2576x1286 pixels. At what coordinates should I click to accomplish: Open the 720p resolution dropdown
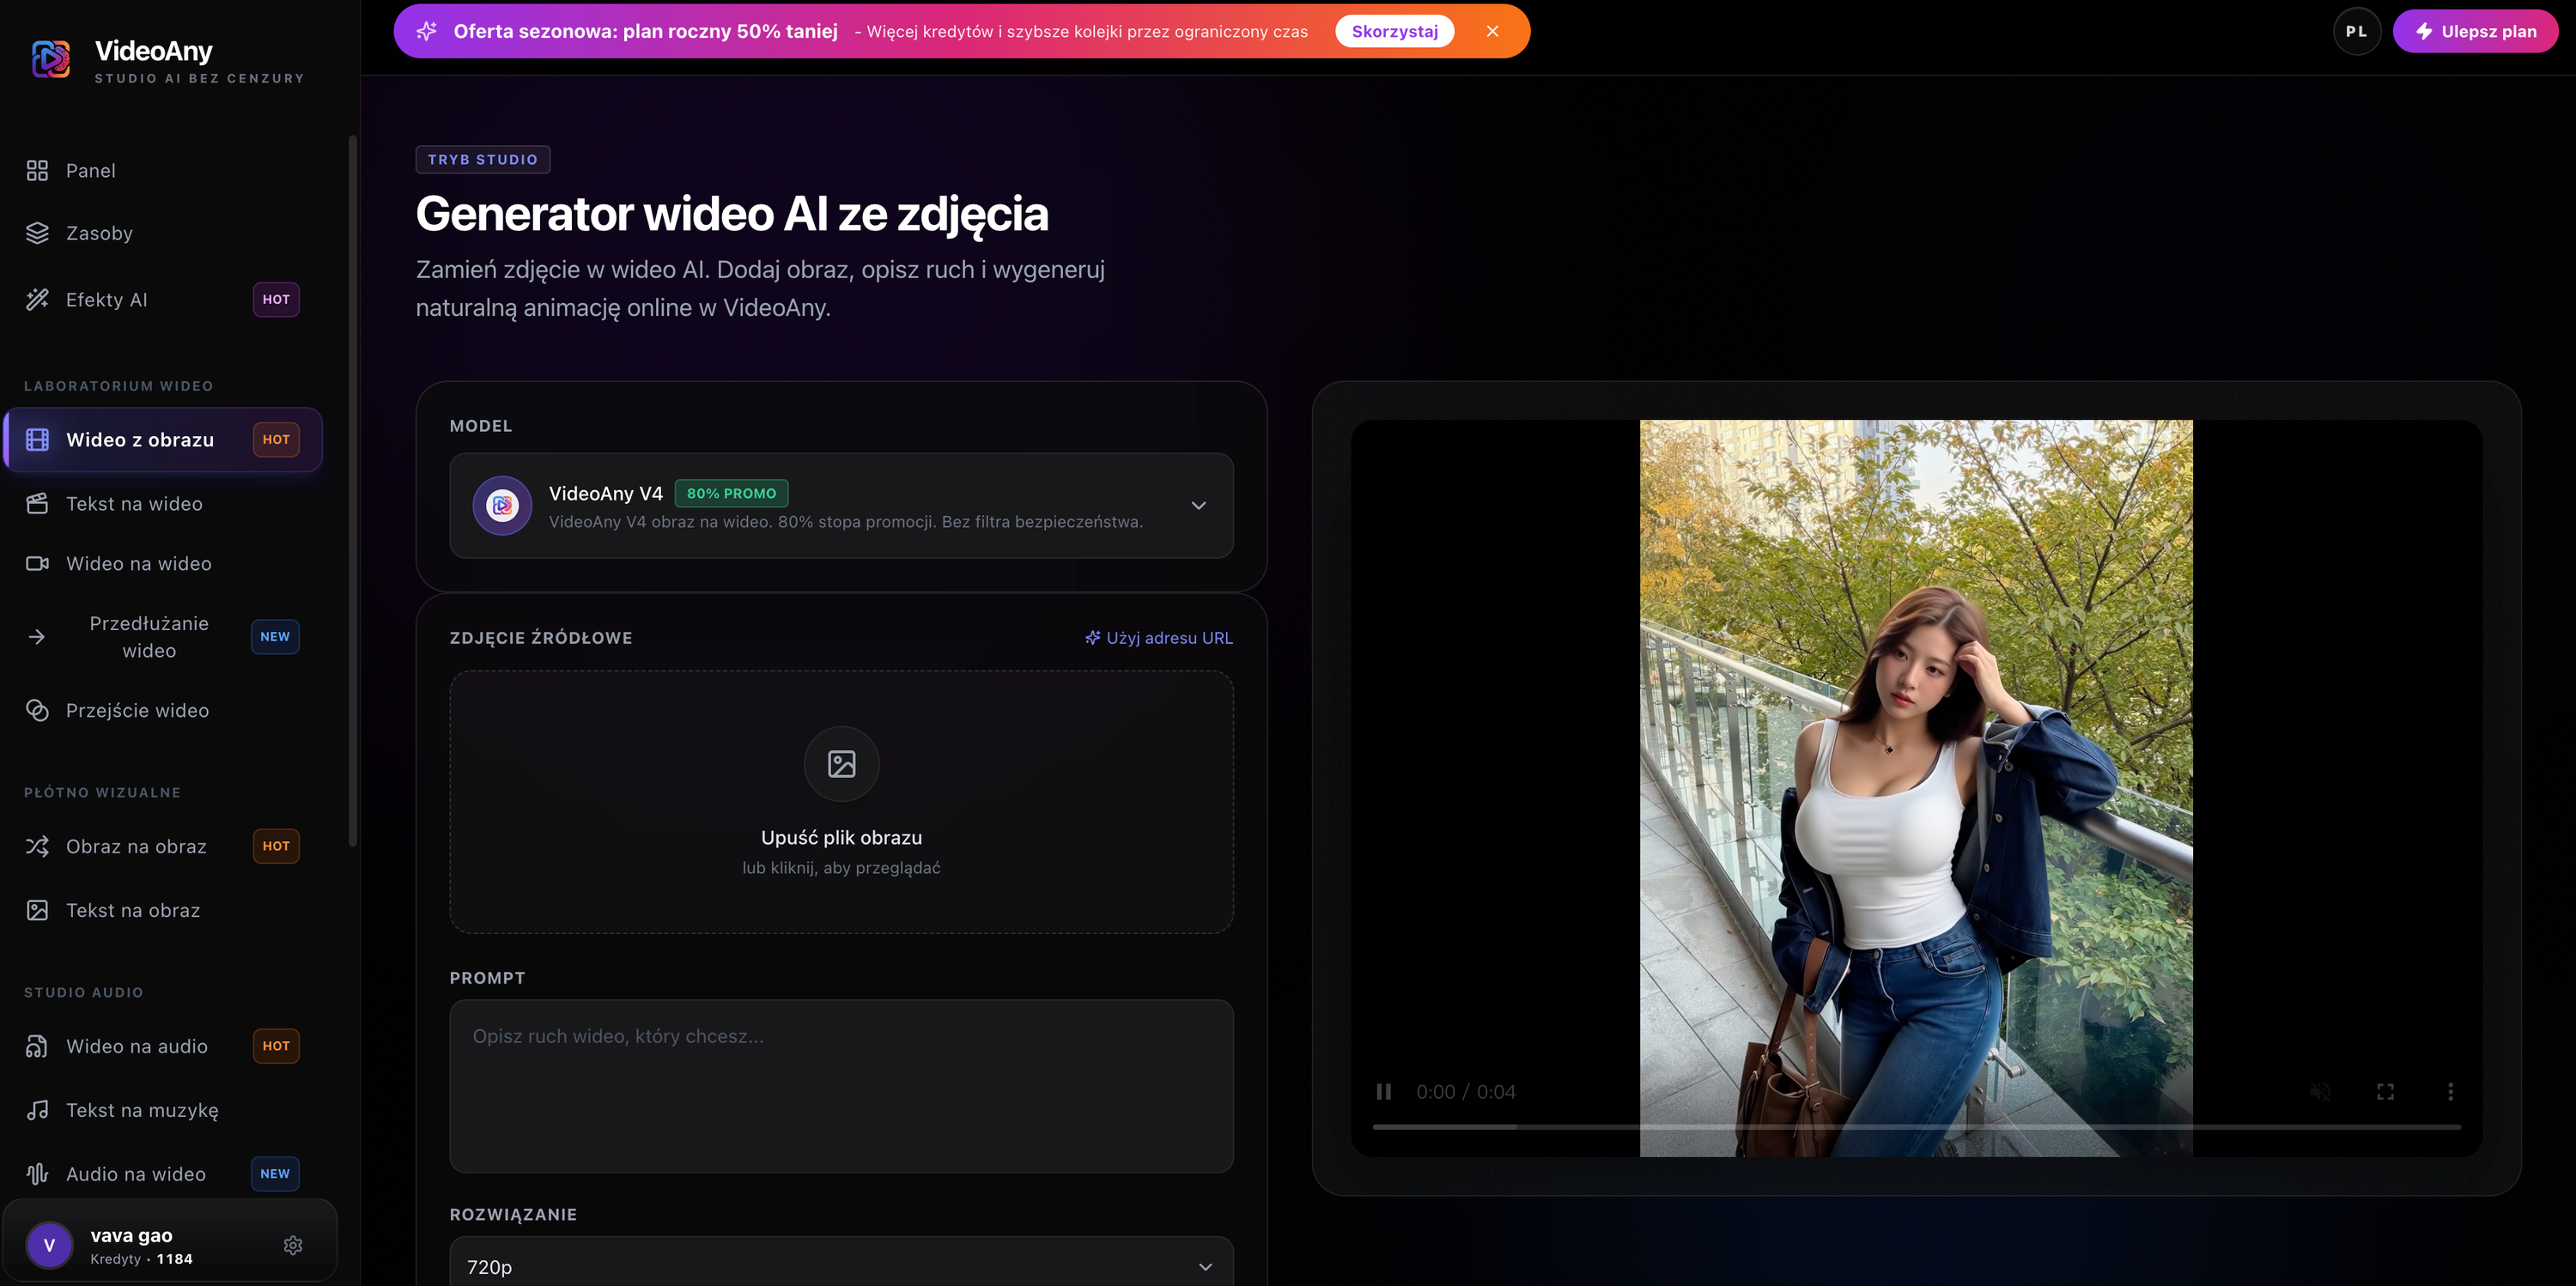pyautogui.click(x=841, y=1262)
